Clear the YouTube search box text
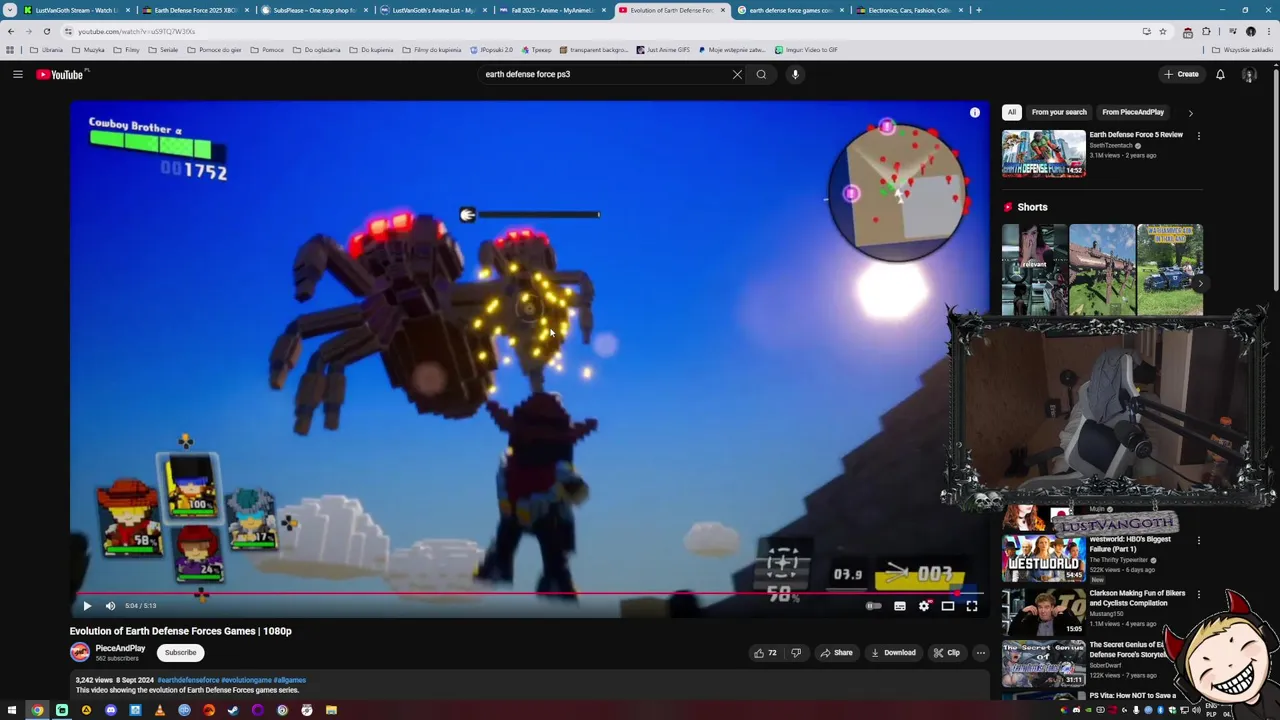The height and width of the screenshot is (720, 1280). [737, 74]
